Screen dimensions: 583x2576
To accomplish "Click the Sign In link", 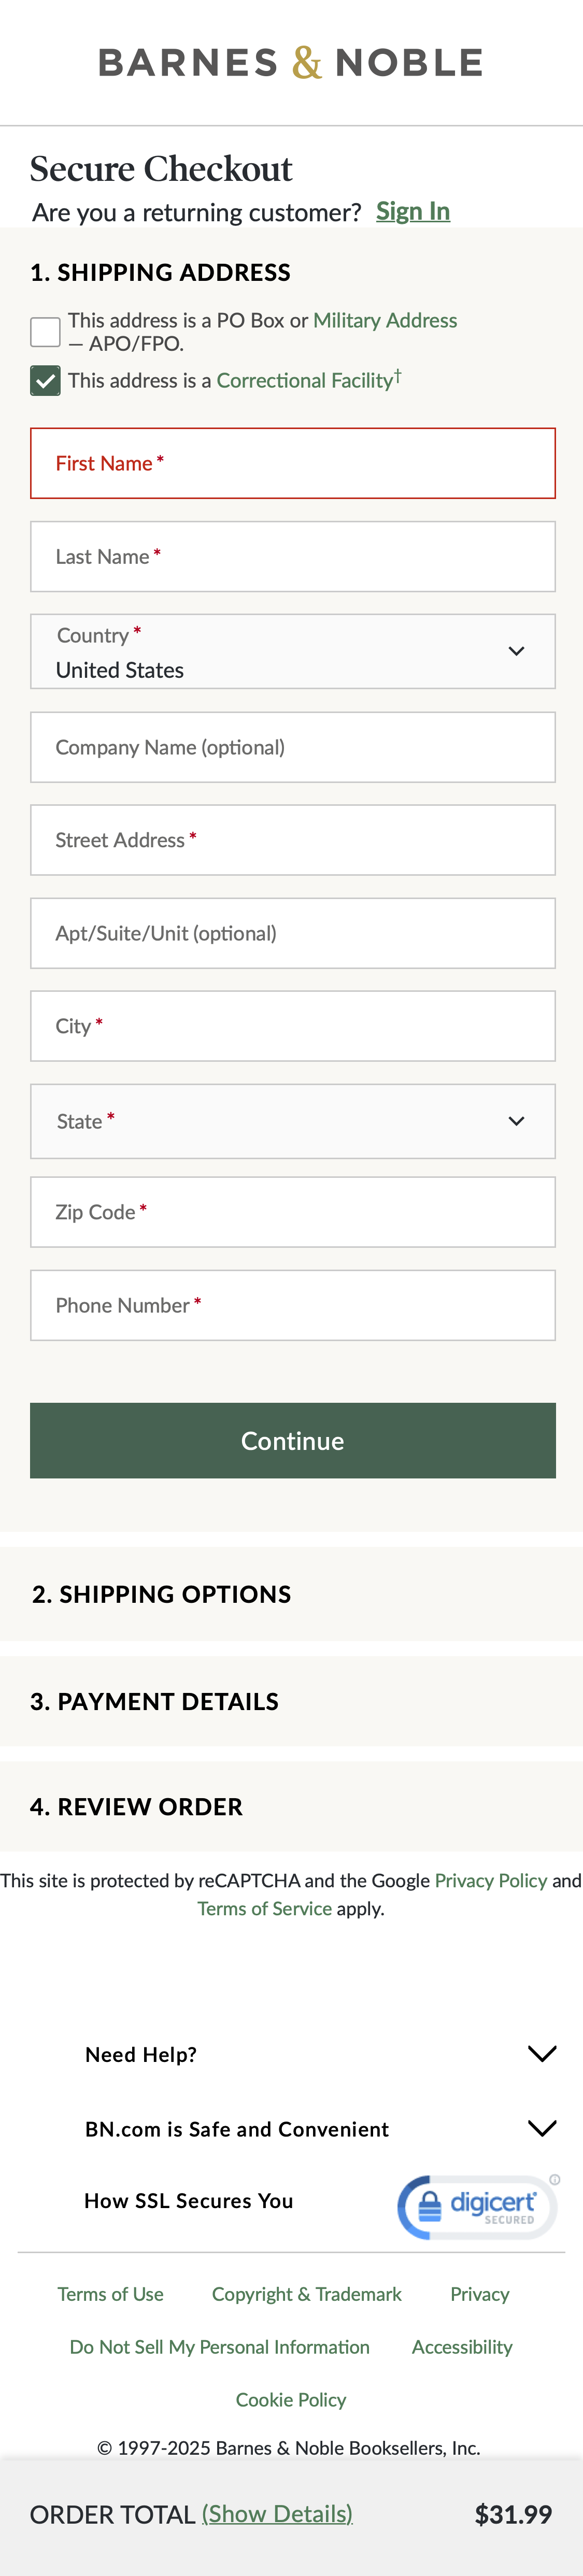I will coord(412,211).
